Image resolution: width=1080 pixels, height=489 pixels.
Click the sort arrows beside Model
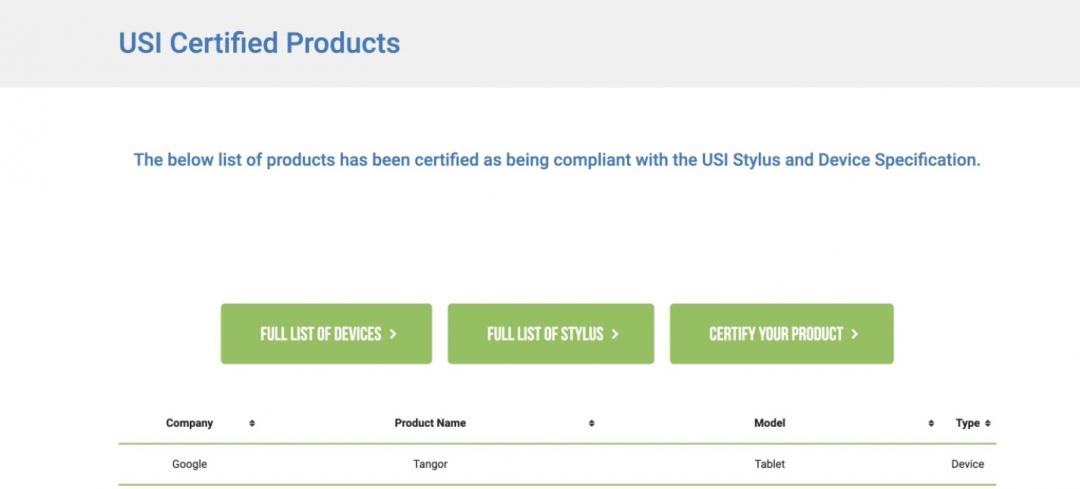click(931, 423)
